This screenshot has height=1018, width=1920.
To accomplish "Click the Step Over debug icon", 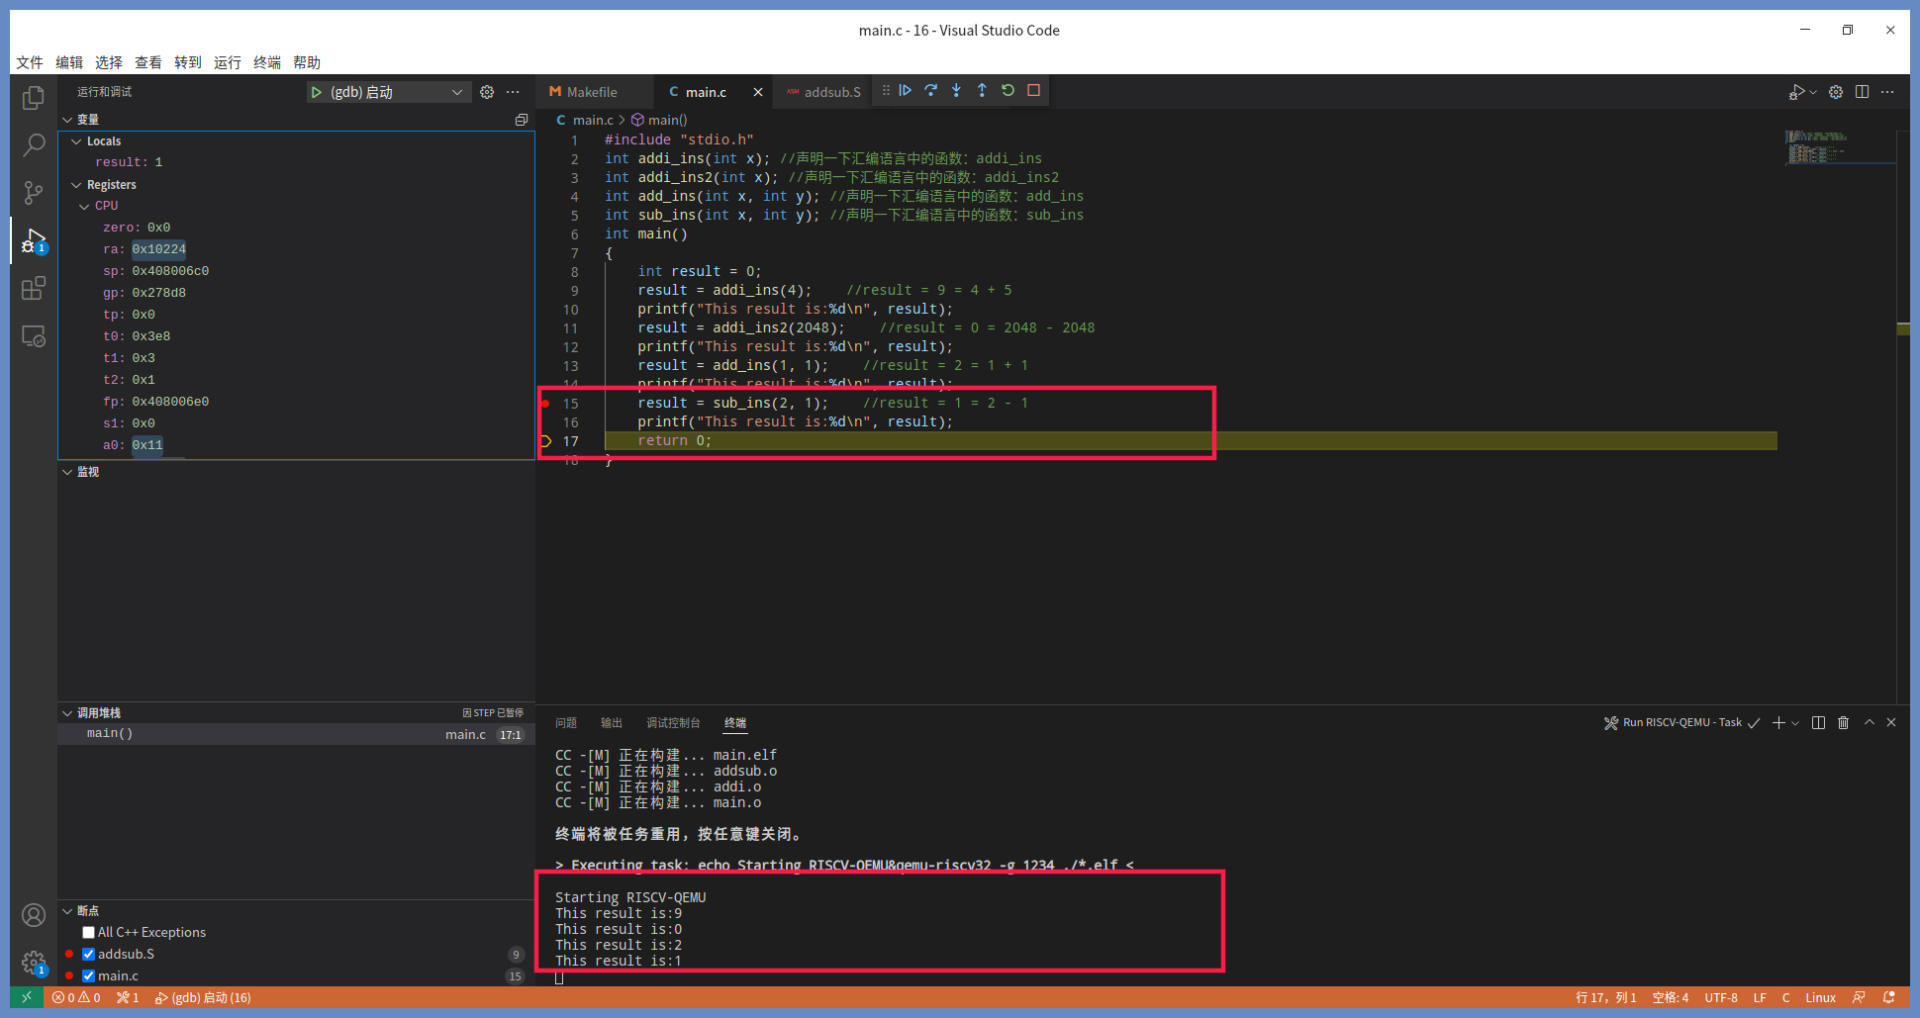I will point(931,91).
